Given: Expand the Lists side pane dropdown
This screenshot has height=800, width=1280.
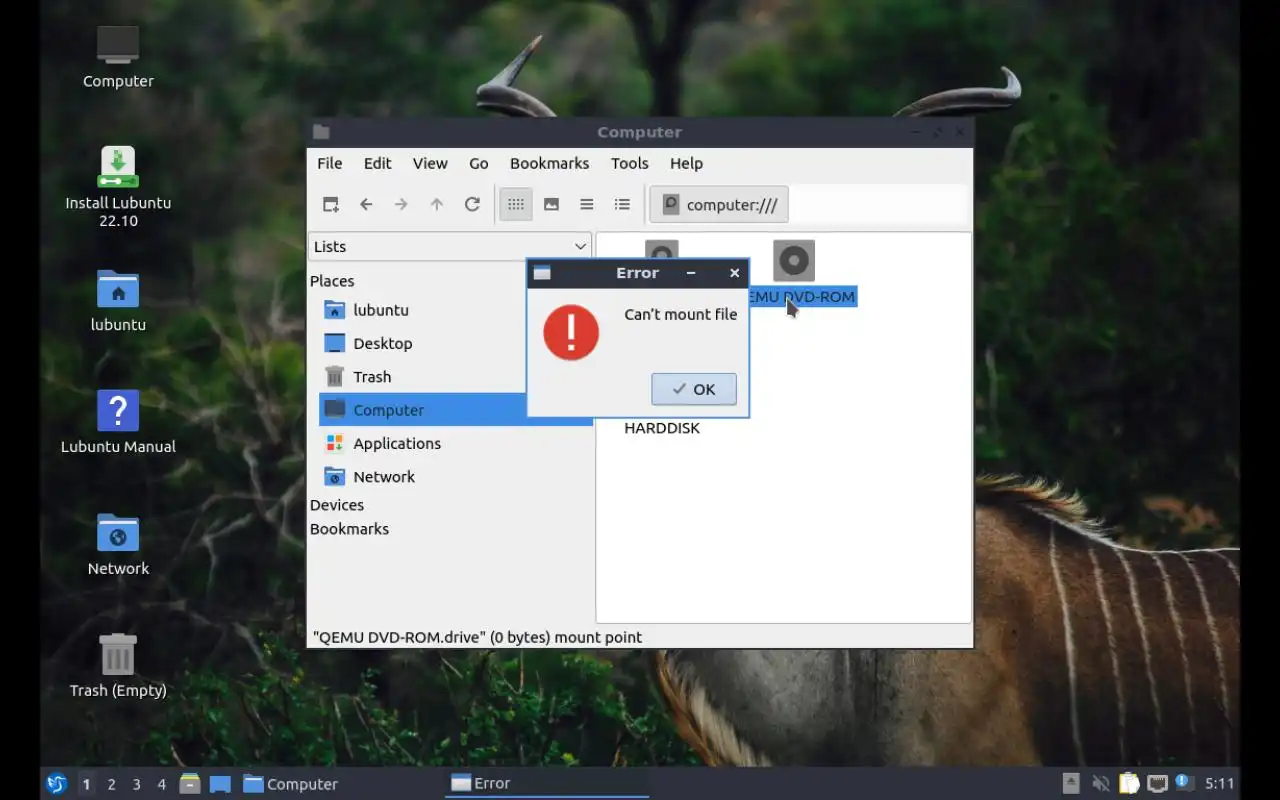Looking at the screenshot, I should (x=450, y=246).
